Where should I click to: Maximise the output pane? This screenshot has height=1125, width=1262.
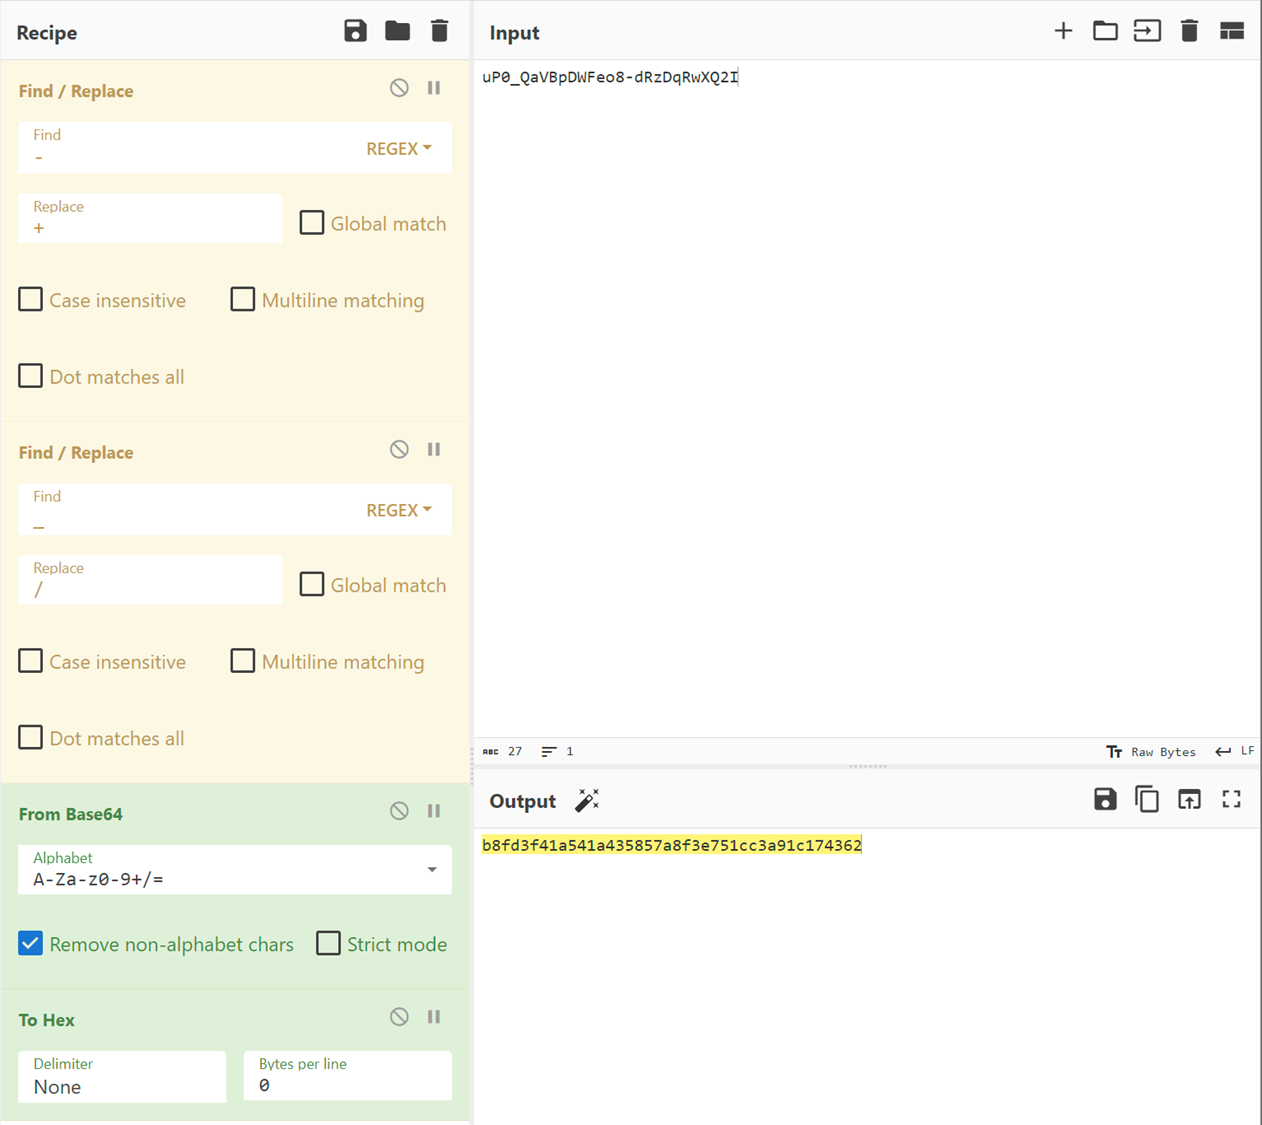coord(1232,799)
